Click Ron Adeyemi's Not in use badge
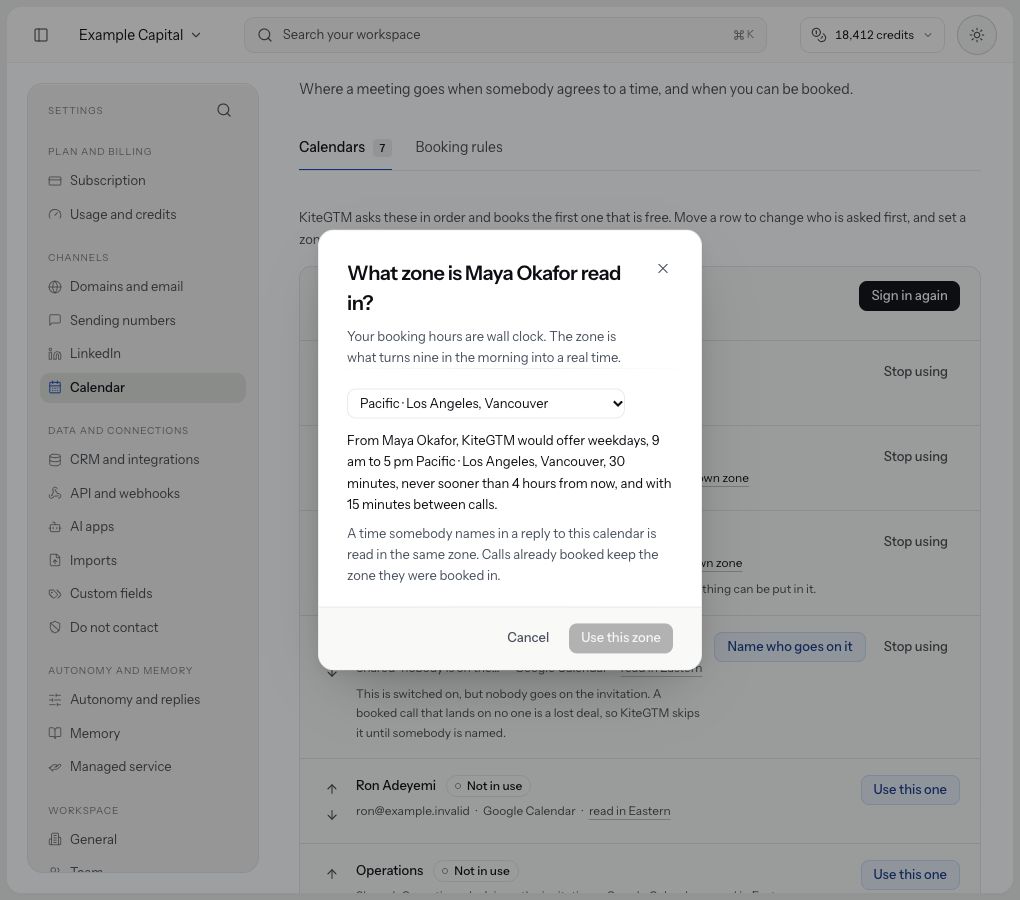The width and height of the screenshot is (1020, 900). click(488, 786)
